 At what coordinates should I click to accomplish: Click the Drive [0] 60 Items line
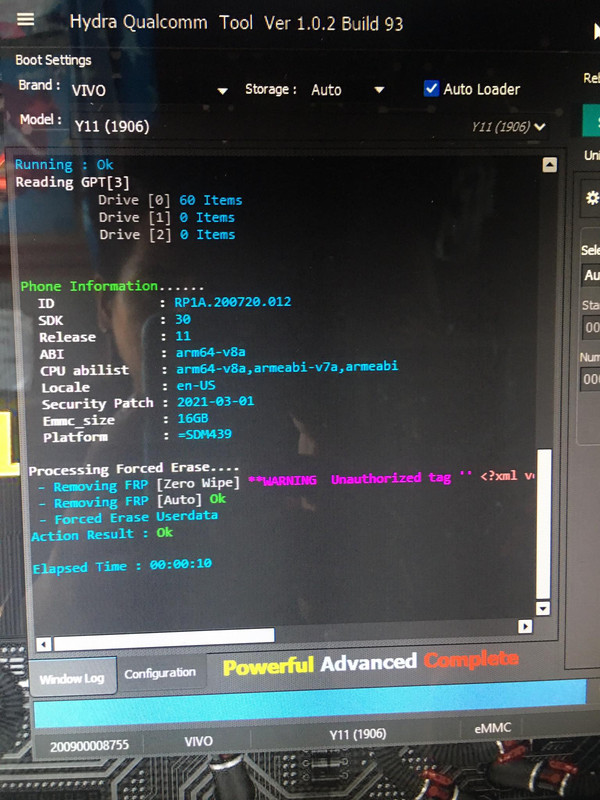(x=170, y=199)
